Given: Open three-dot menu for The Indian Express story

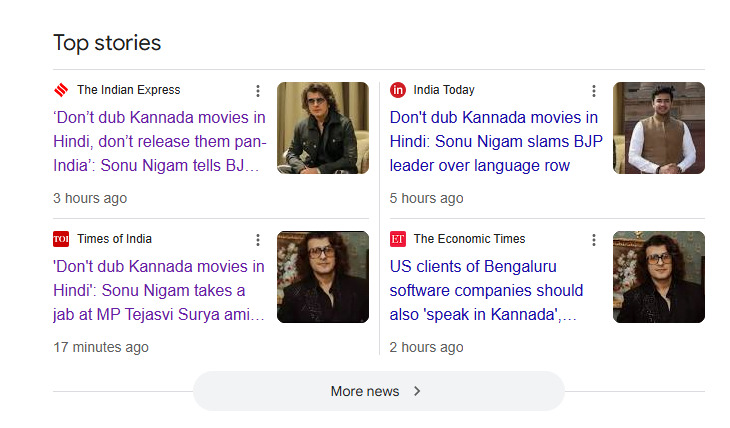Looking at the screenshot, I should (x=257, y=91).
